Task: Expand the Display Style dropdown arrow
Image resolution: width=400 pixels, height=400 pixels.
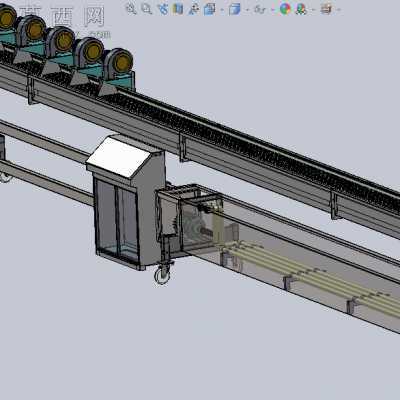Action: 247,10
